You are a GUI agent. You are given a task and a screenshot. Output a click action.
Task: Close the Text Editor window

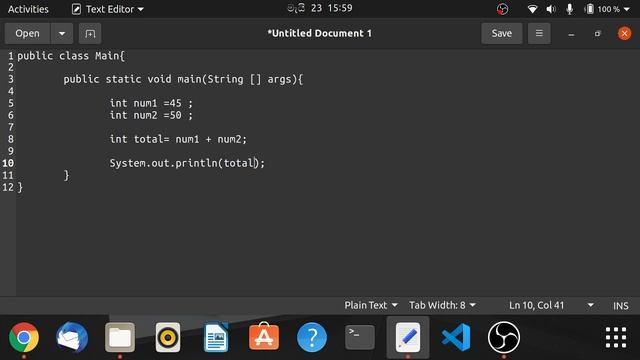624,33
